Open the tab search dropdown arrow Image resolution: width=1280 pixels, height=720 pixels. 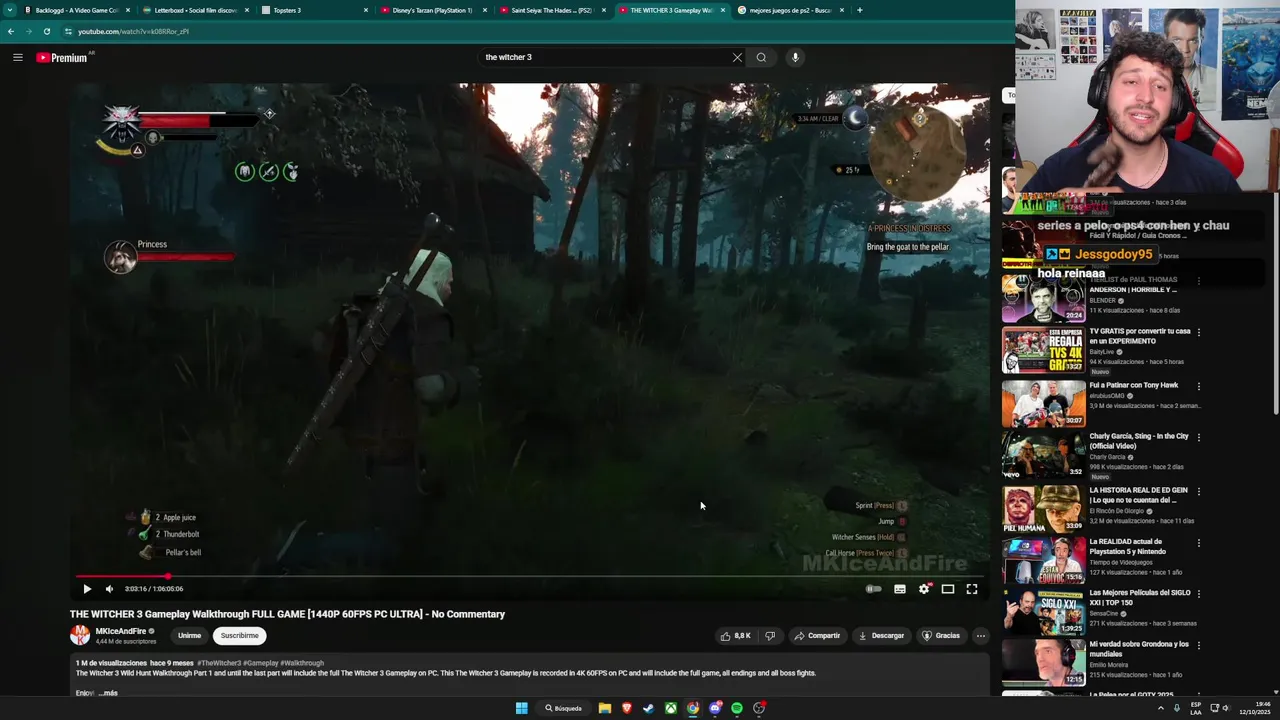(9, 10)
